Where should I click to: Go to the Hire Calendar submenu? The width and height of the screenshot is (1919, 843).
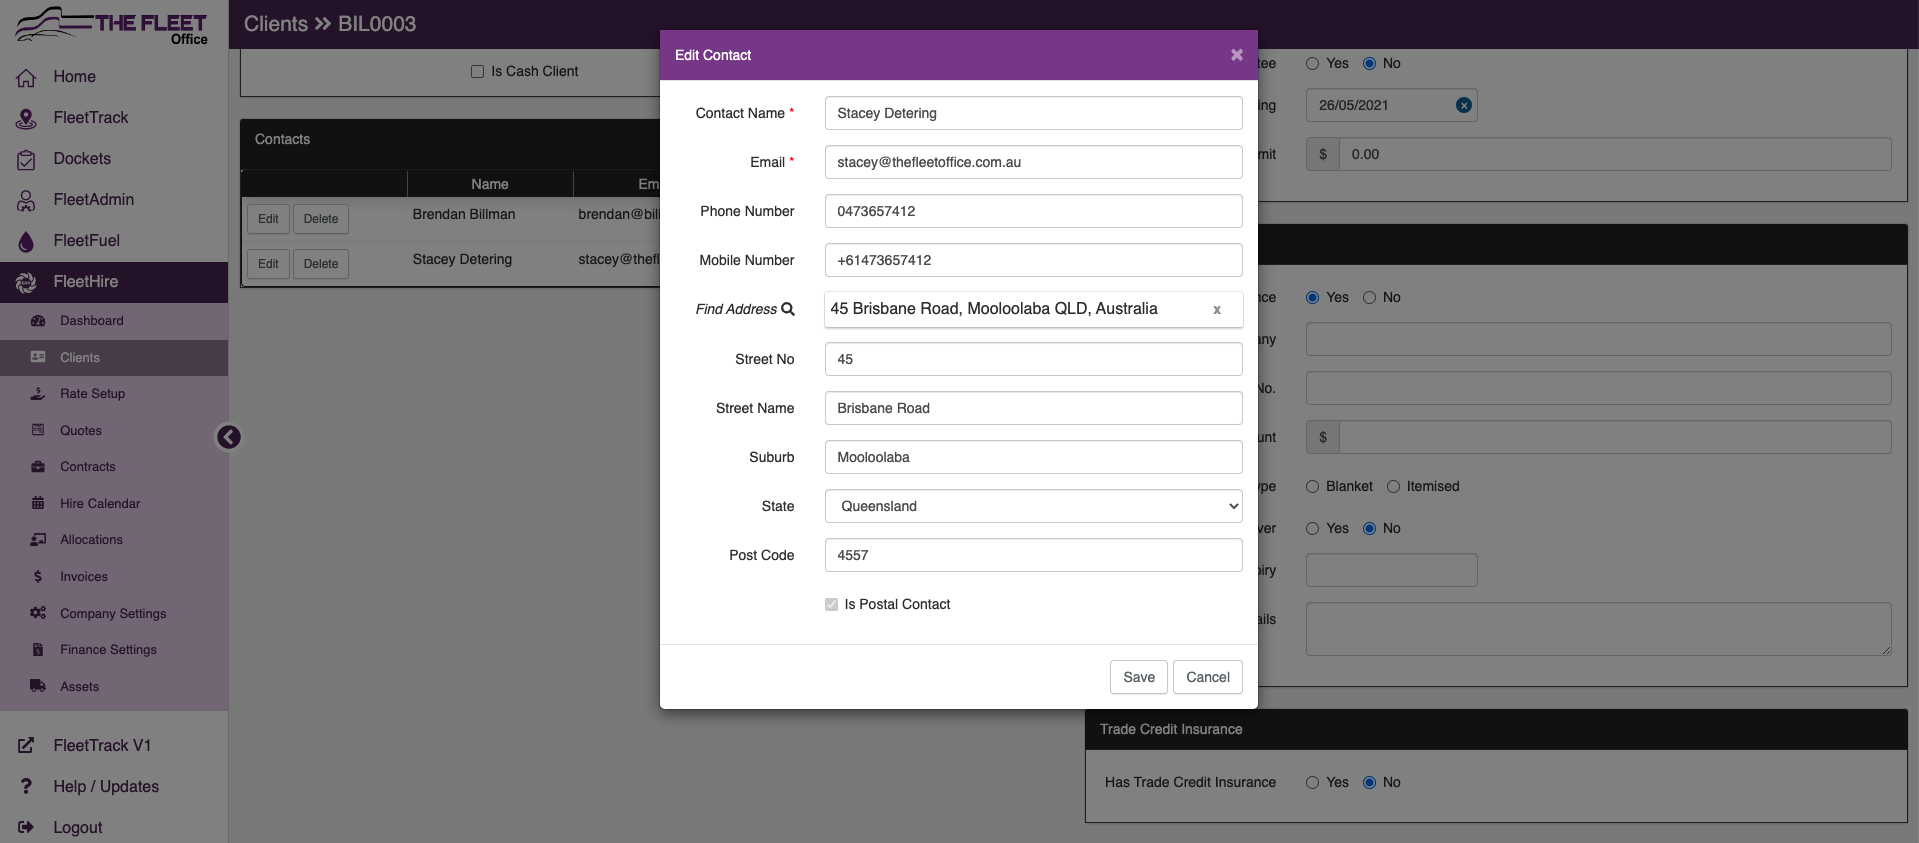[x=114, y=503]
